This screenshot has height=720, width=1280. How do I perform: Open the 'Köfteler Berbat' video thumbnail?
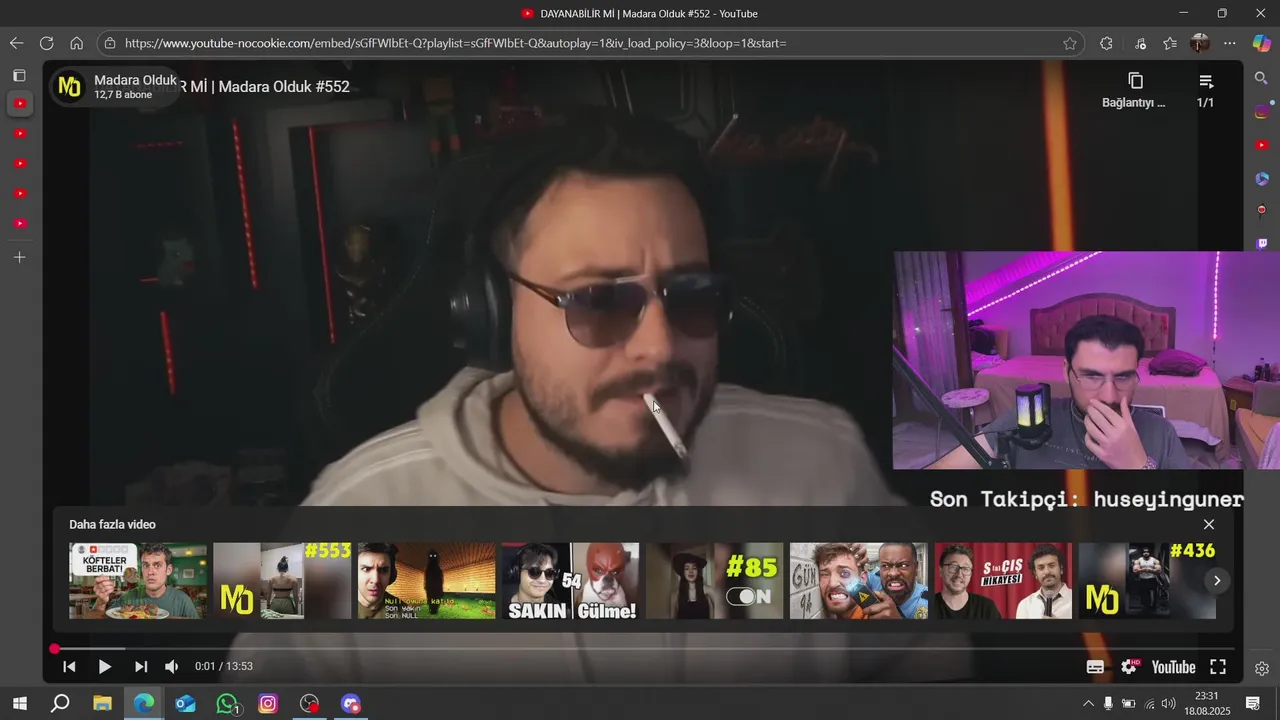(138, 581)
